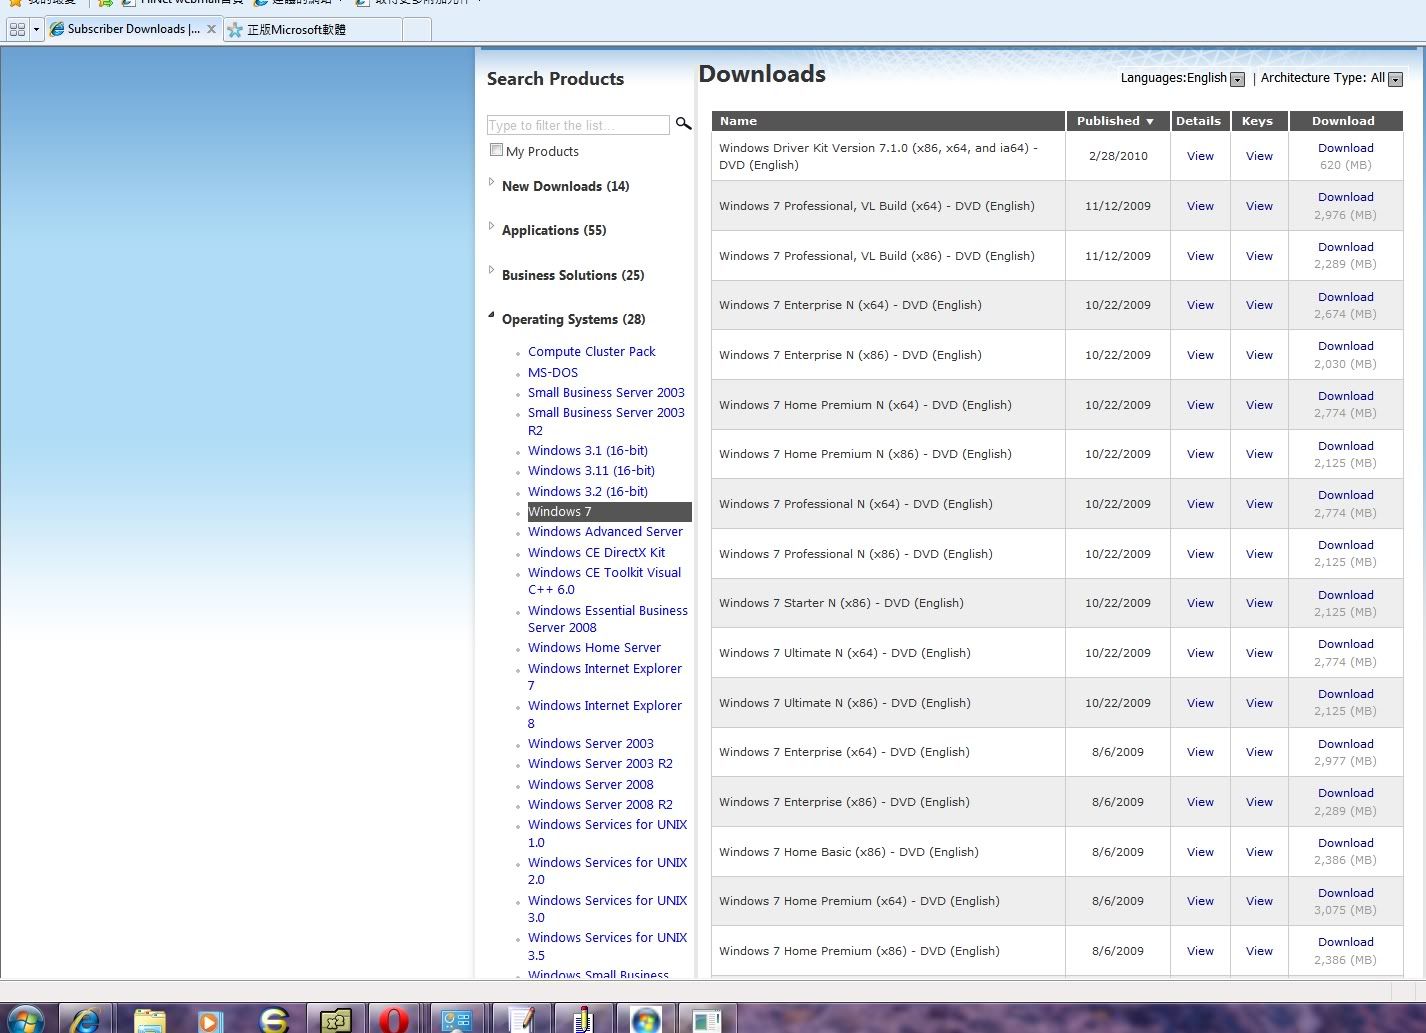This screenshot has width=1426, height=1033.
Task: View keys for Windows 7 Professional VL x64
Action: click(x=1259, y=206)
